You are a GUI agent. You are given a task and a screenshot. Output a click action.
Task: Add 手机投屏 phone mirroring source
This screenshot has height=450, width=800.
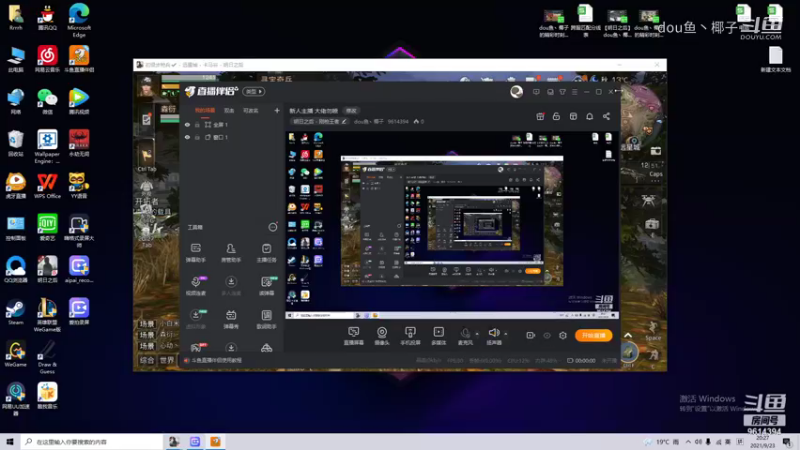pos(410,336)
